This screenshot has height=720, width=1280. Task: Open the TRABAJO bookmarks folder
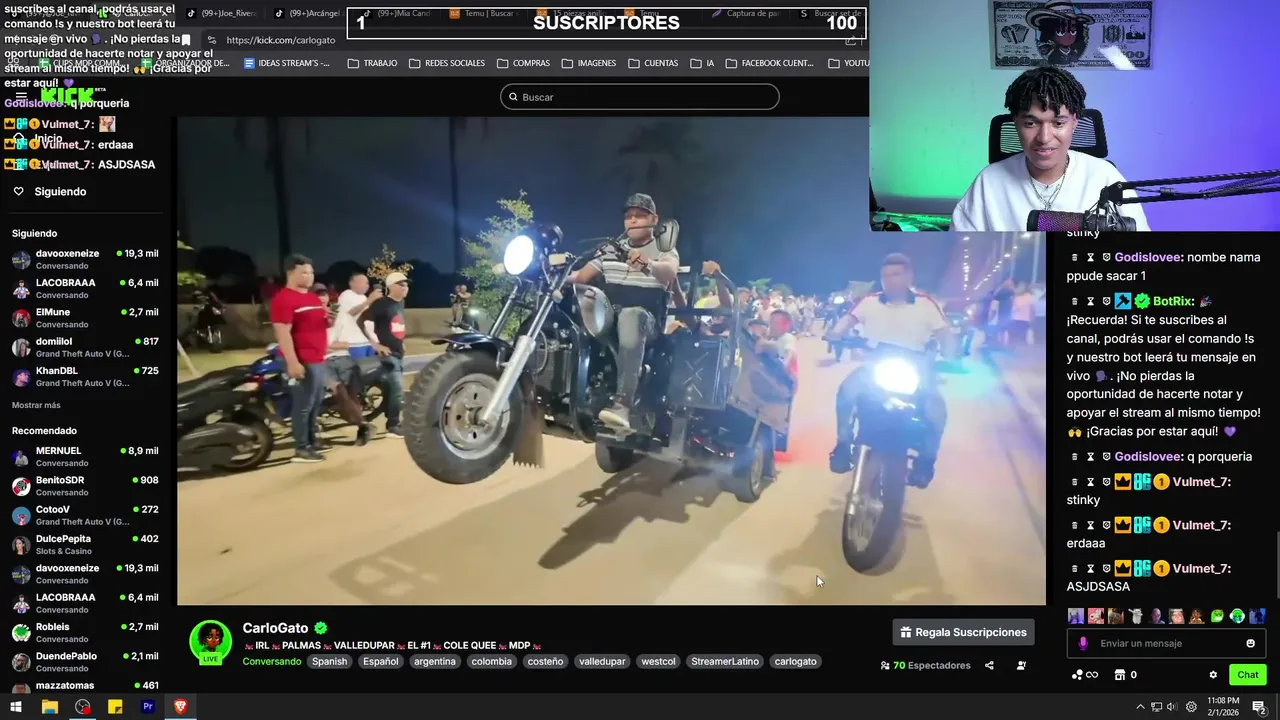pyautogui.click(x=371, y=63)
